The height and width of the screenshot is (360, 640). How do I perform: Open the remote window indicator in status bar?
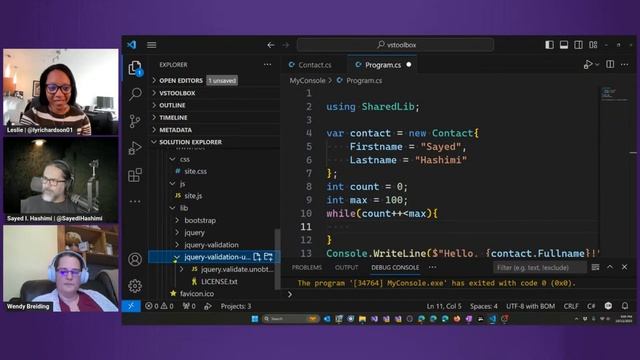tap(131, 306)
